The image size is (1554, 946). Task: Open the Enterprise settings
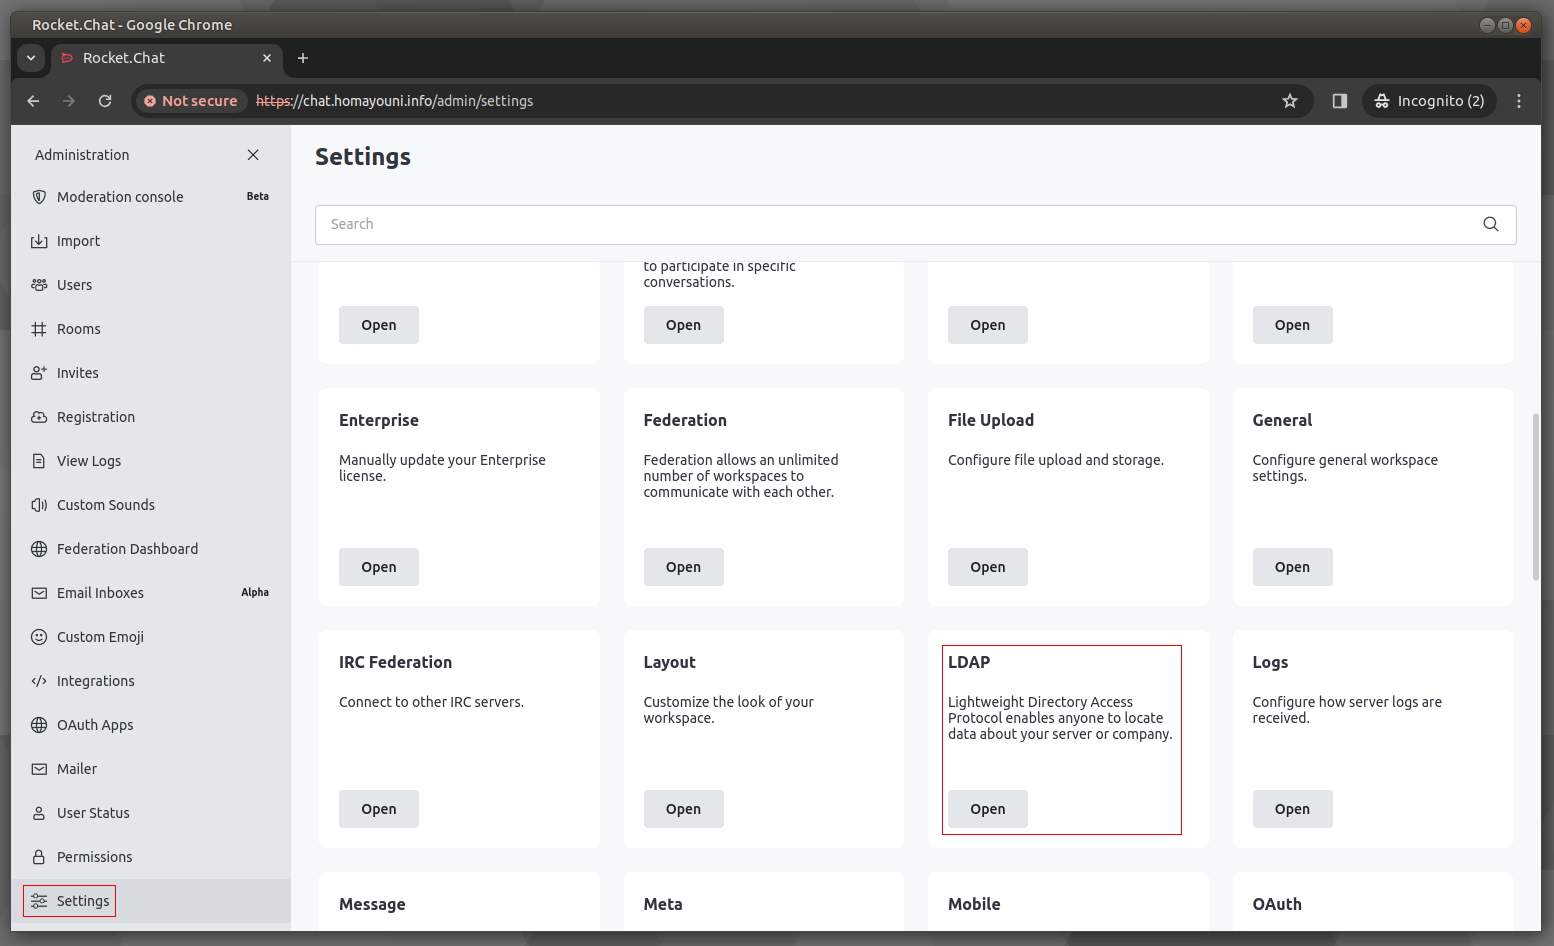coord(379,567)
